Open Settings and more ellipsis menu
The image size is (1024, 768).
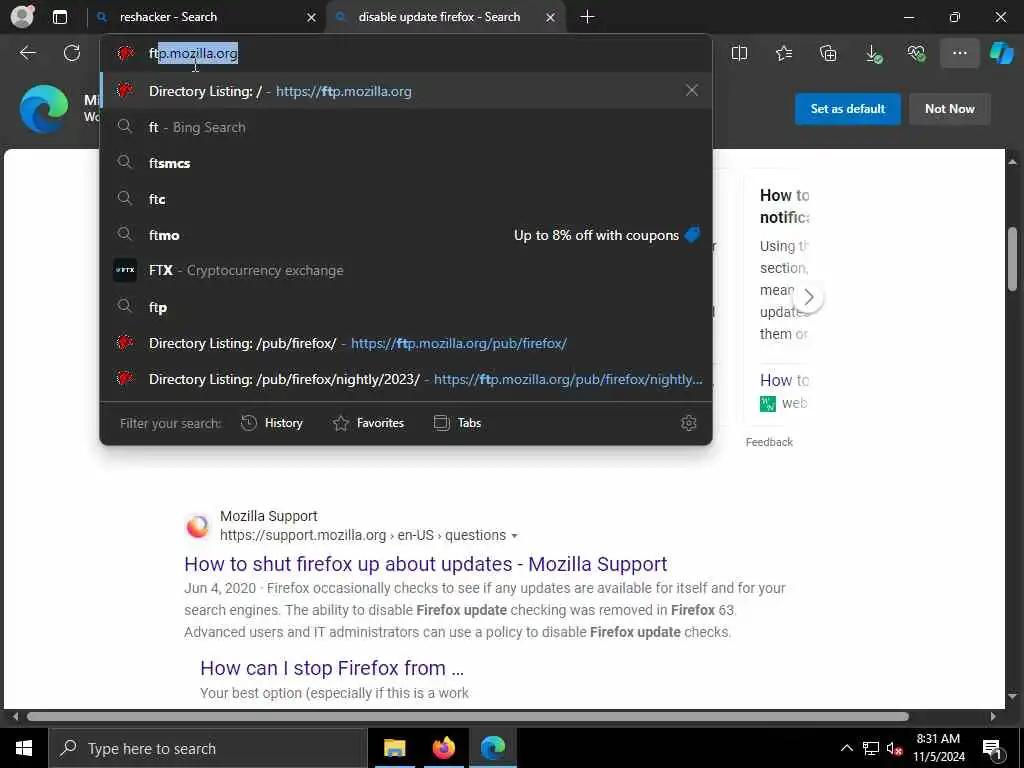(959, 54)
